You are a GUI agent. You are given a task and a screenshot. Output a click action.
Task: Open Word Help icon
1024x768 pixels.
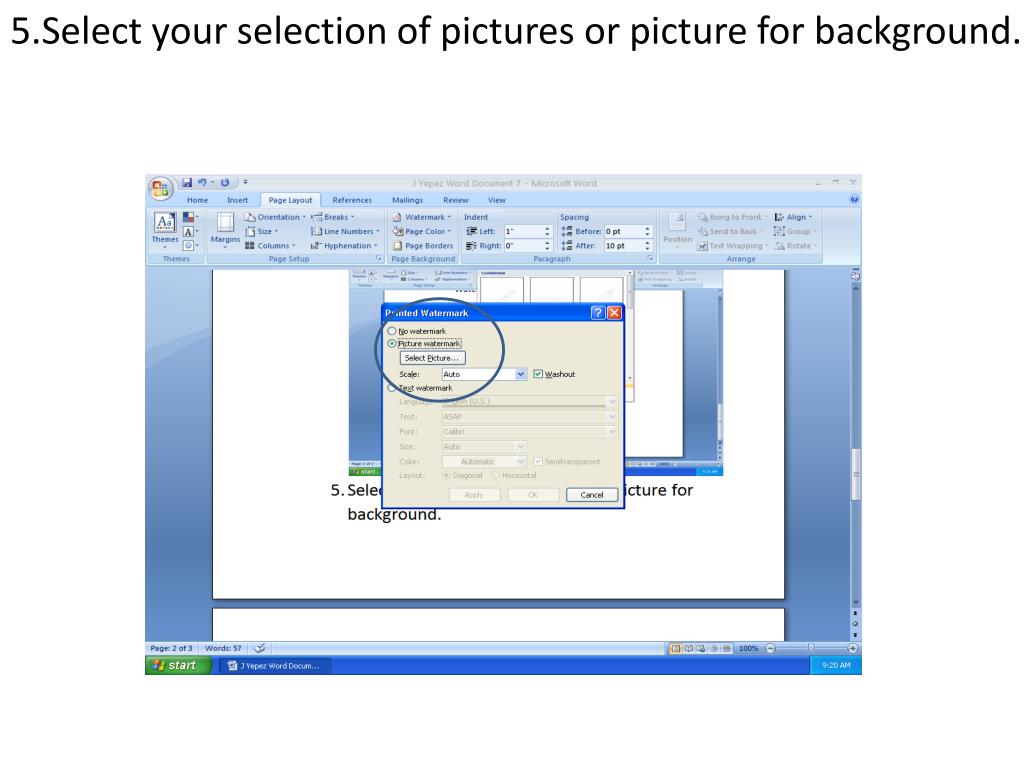854,199
